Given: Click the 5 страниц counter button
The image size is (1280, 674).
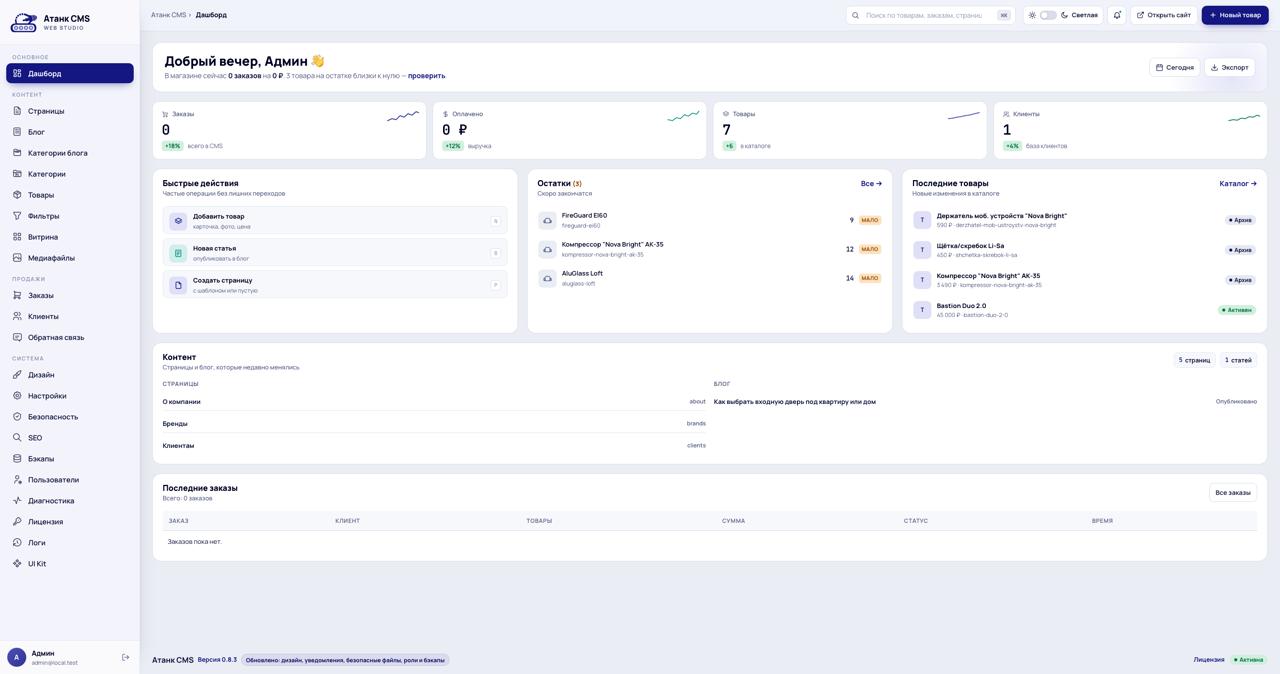Looking at the screenshot, I should 1194,360.
